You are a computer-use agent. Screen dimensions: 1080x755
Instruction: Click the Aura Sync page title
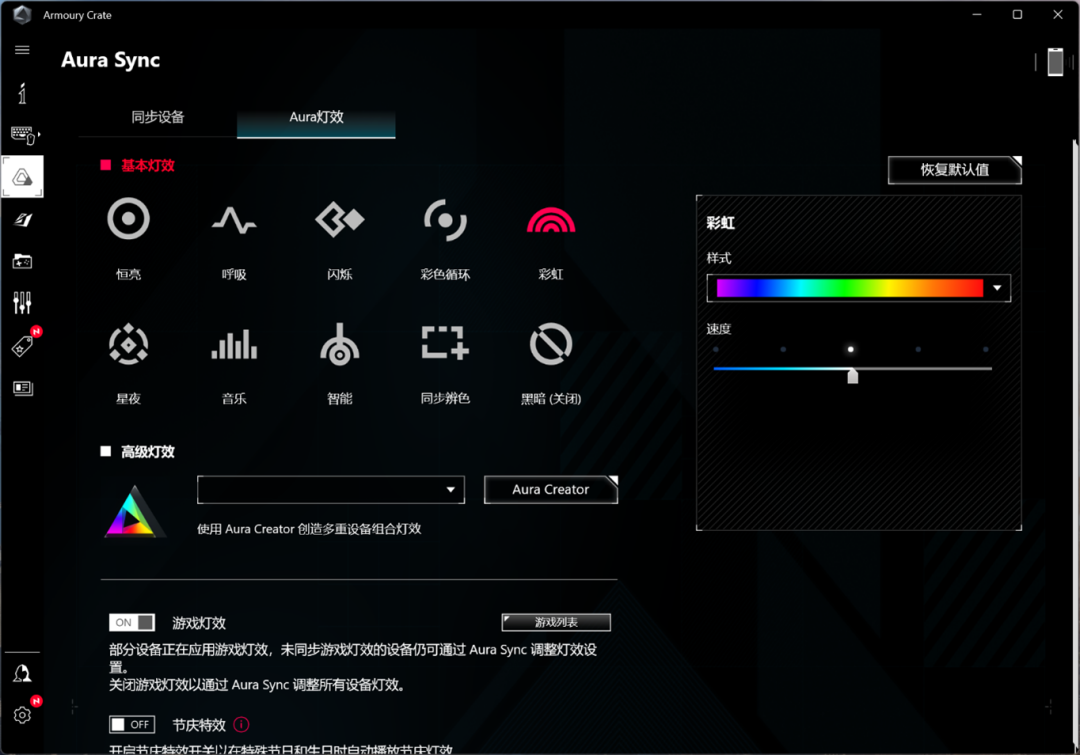110,60
